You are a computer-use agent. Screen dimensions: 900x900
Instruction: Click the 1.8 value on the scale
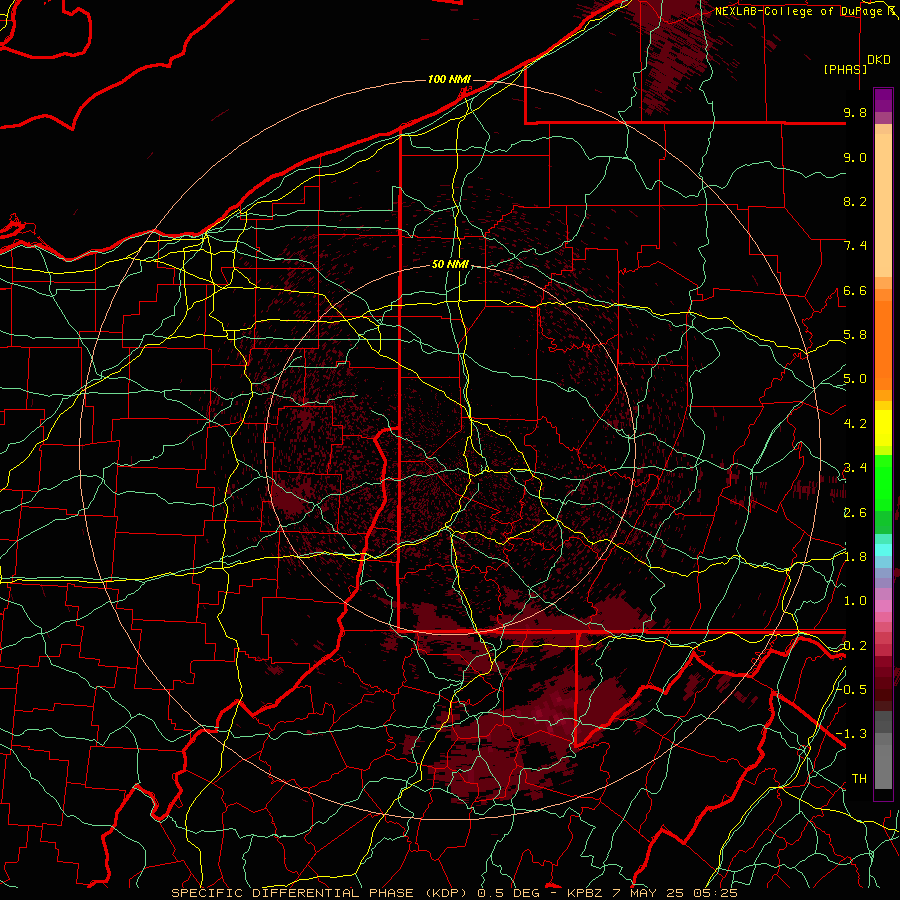pyautogui.click(x=855, y=557)
